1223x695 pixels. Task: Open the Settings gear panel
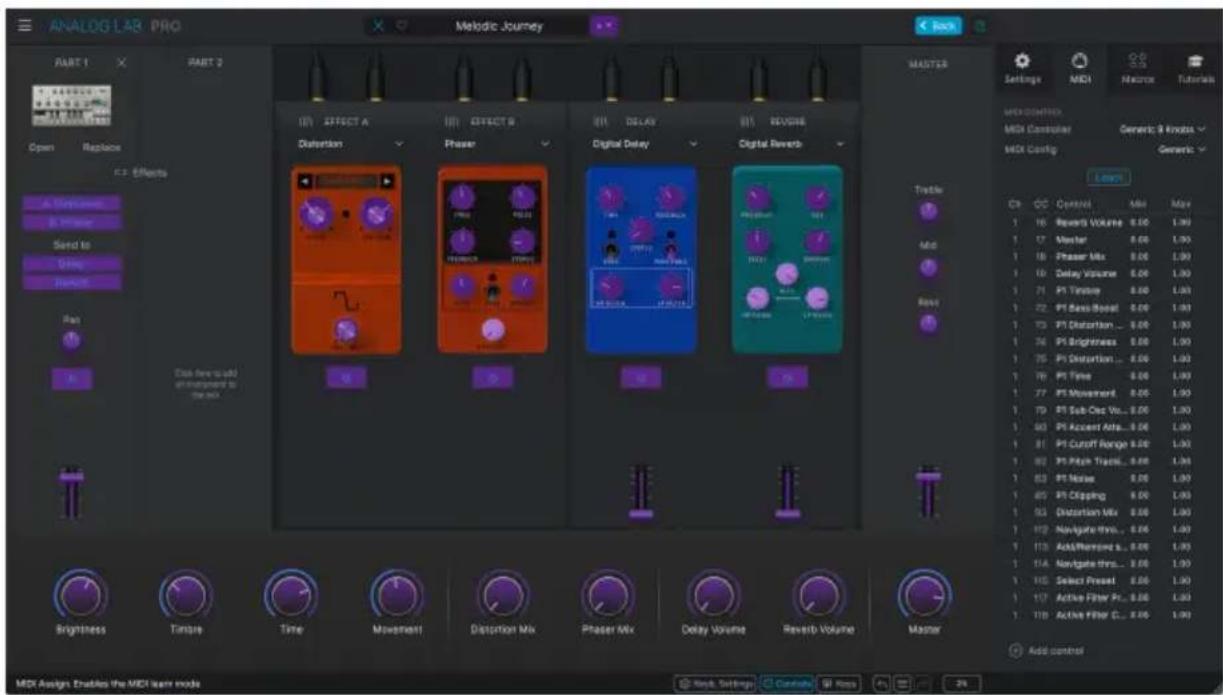click(1023, 67)
